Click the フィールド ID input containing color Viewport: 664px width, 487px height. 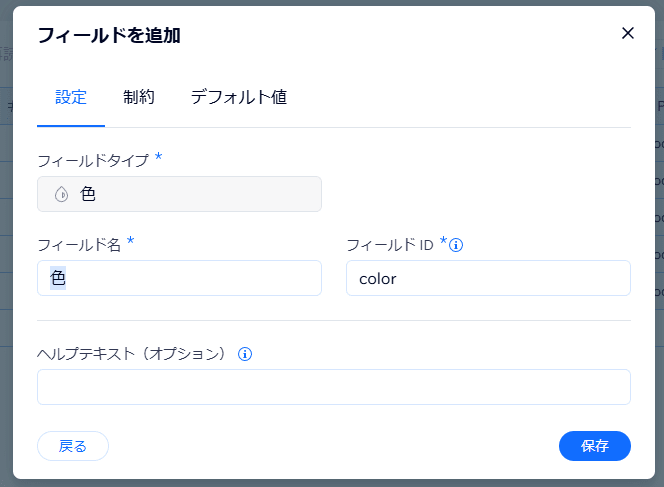(x=488, y=278)
